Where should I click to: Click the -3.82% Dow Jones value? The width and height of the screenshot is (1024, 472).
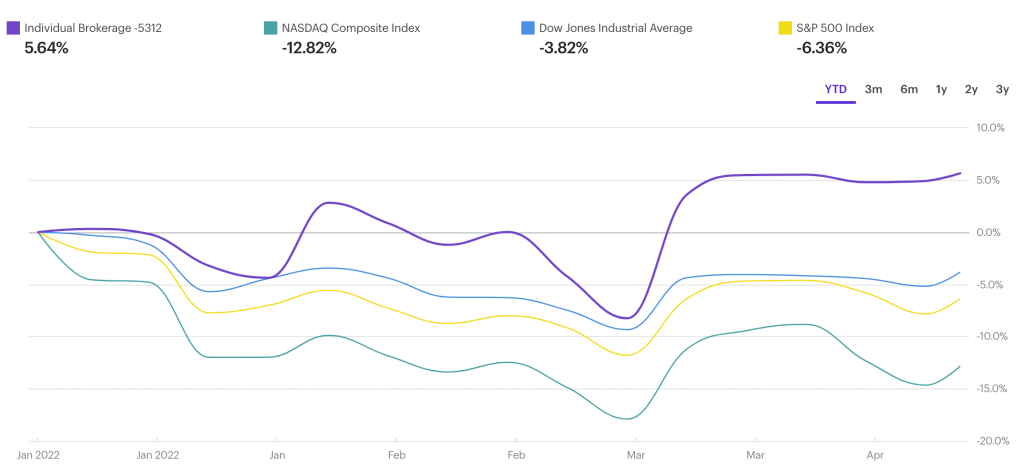tap(562, 47)
